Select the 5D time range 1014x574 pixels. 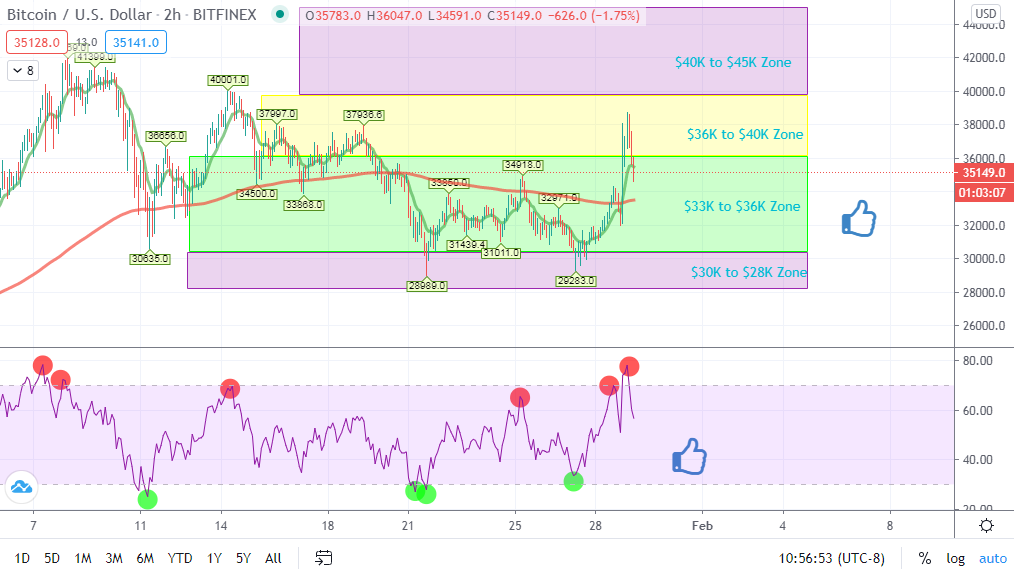pyautogui.click(x=52, y=558)
